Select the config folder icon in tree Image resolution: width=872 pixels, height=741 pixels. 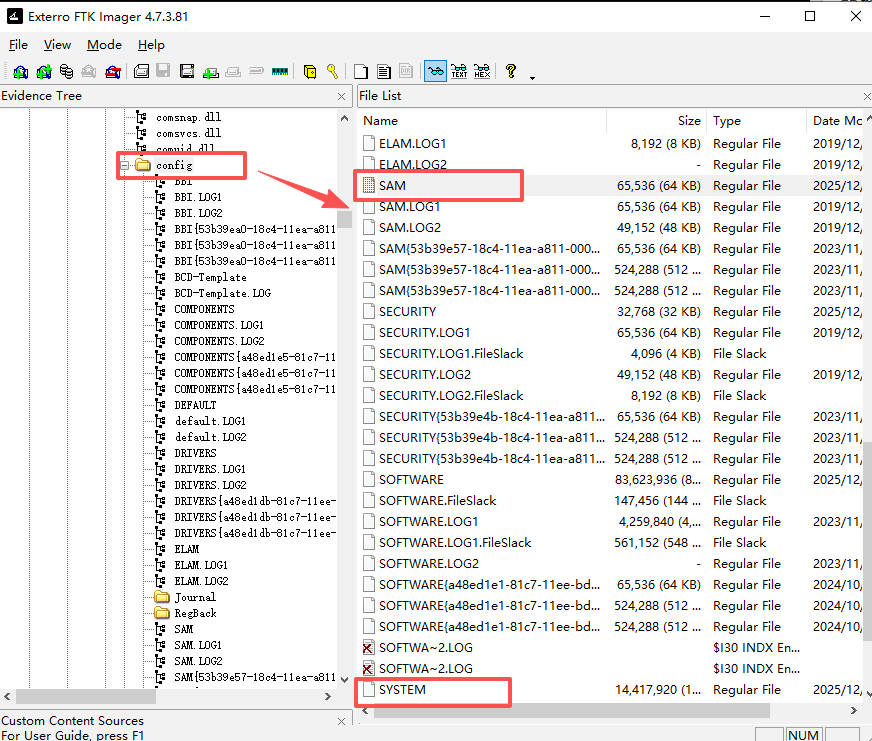143,165
